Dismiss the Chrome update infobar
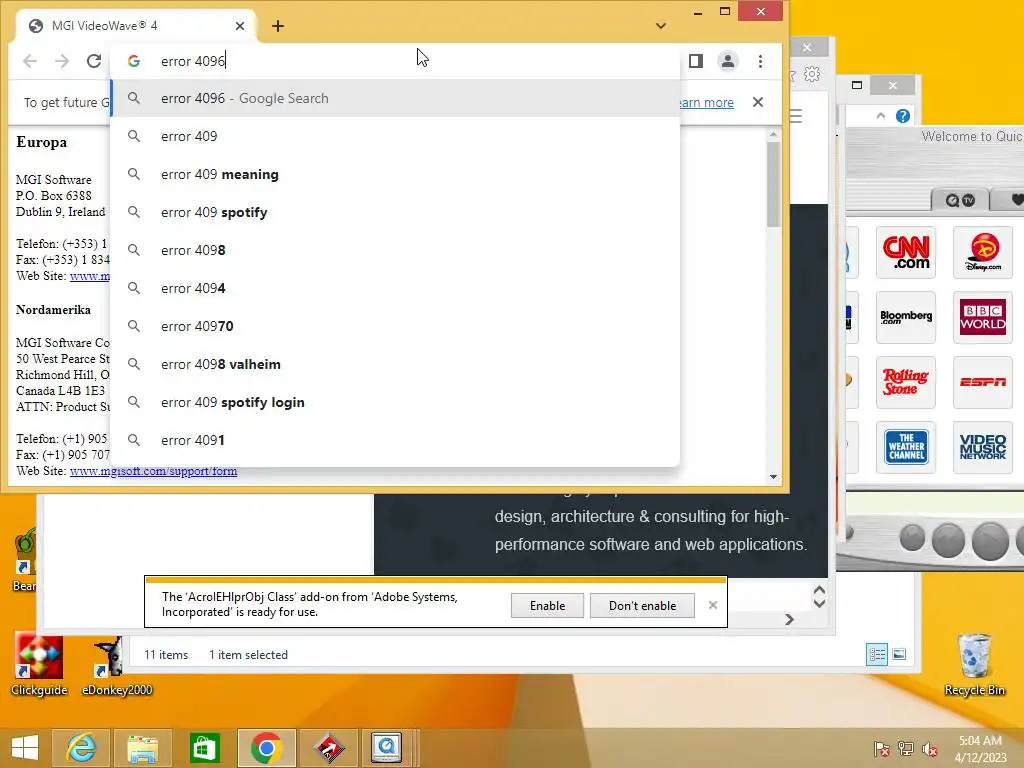1024x768 pixels. click(758, 102)
